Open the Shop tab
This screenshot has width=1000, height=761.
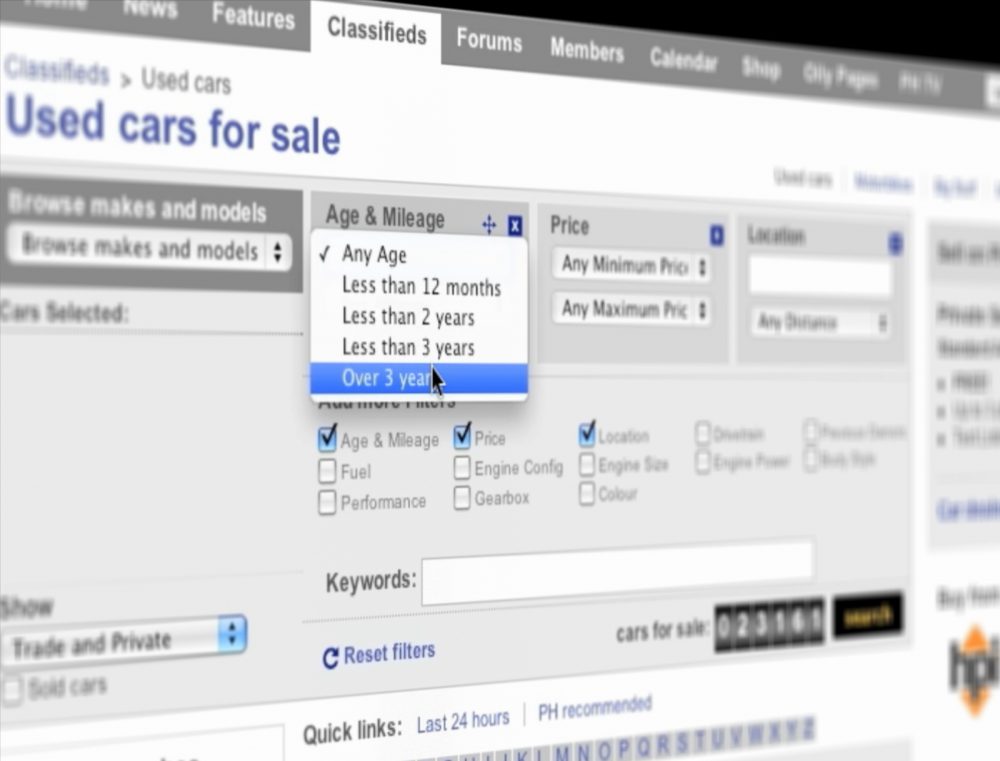coord(761,68)
